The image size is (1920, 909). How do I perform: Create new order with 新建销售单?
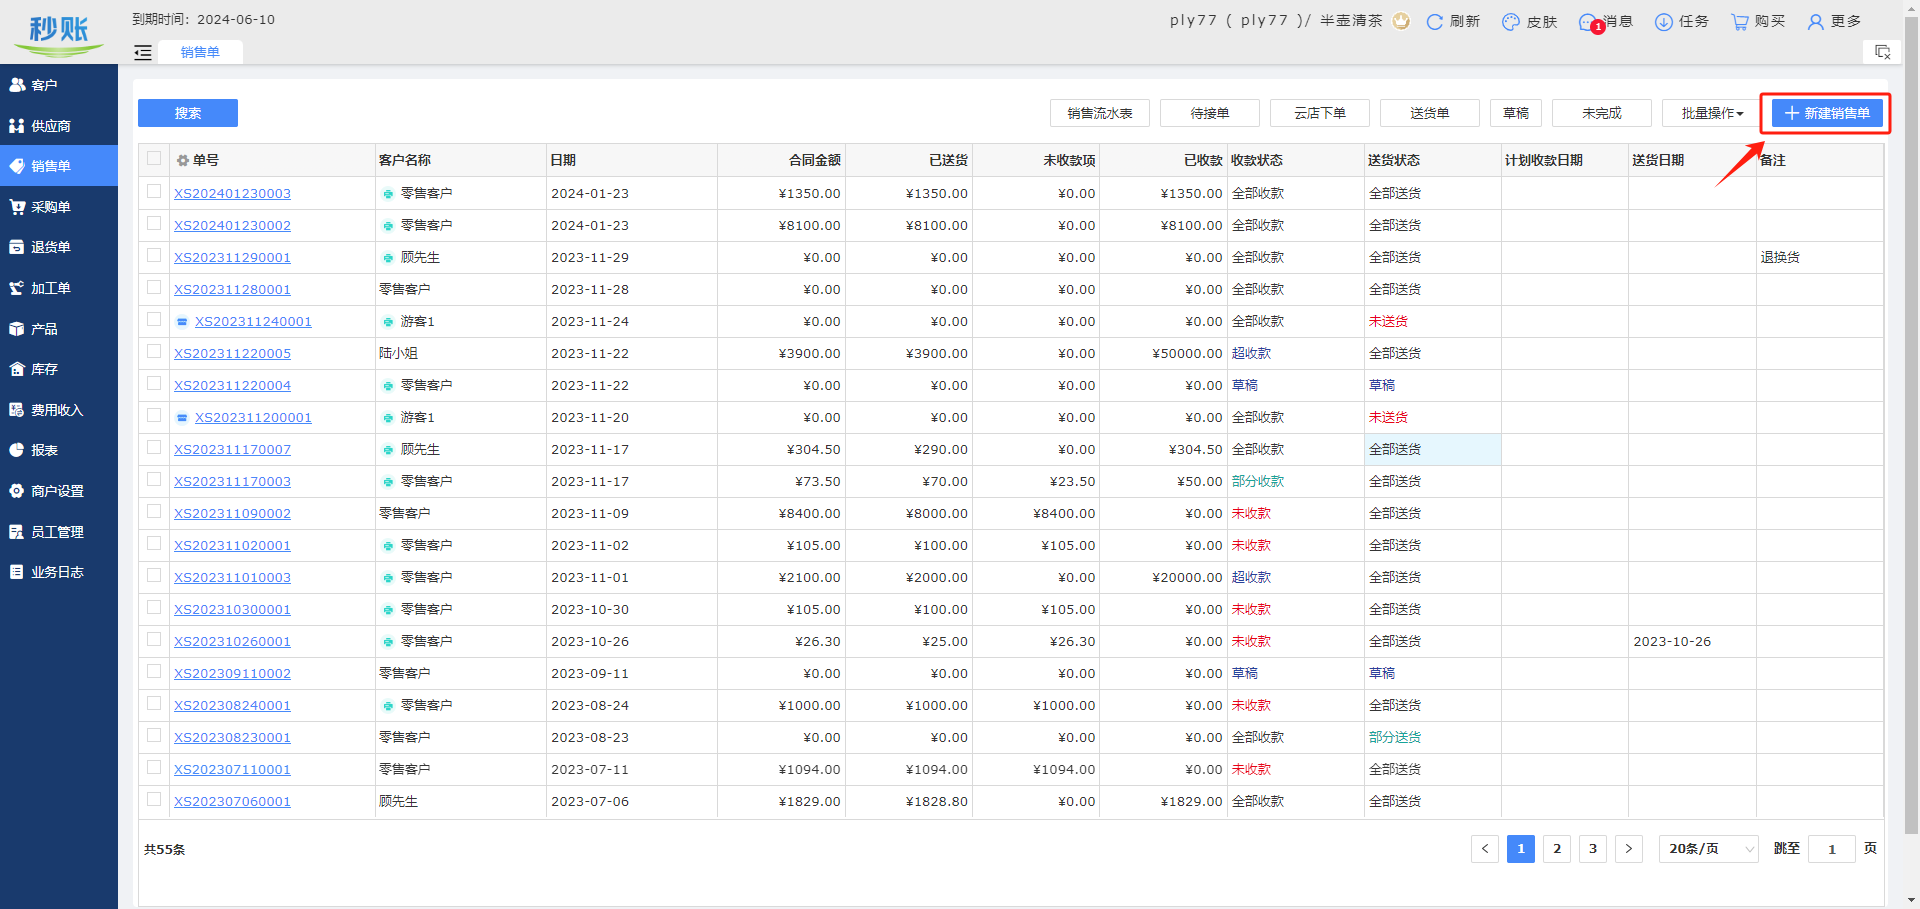click(1827, 113)
